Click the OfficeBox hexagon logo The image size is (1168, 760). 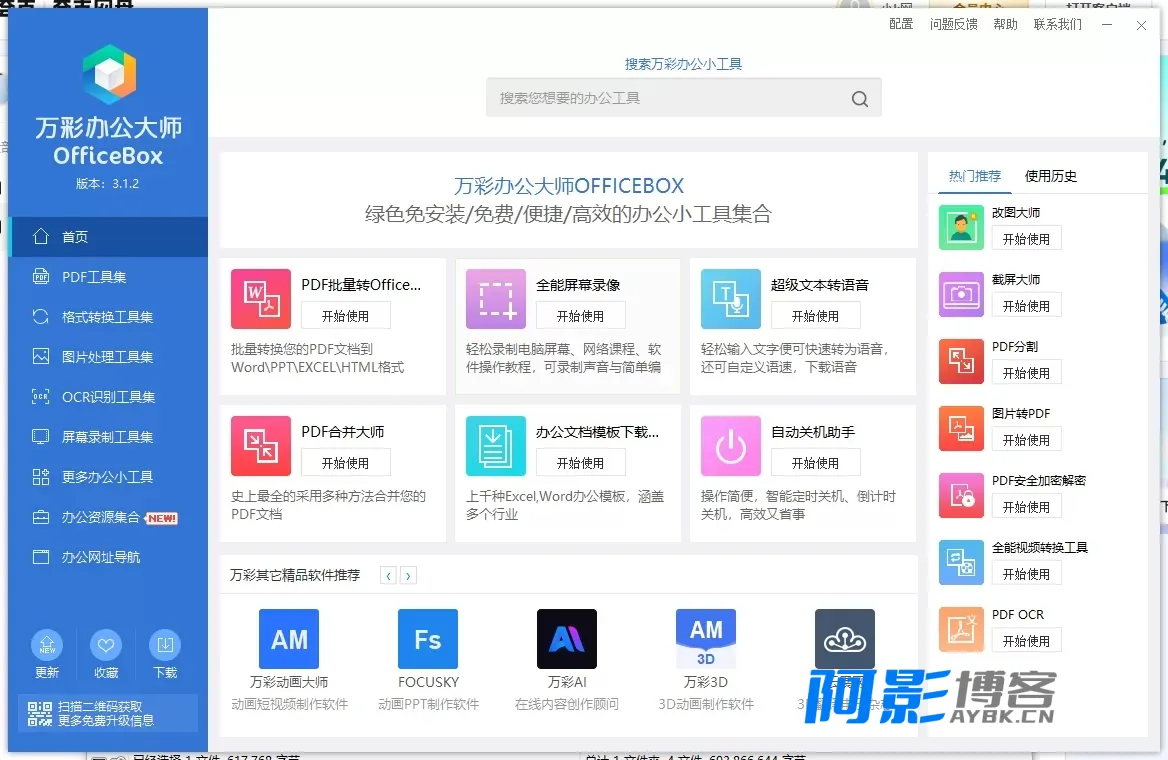(110, 75)
